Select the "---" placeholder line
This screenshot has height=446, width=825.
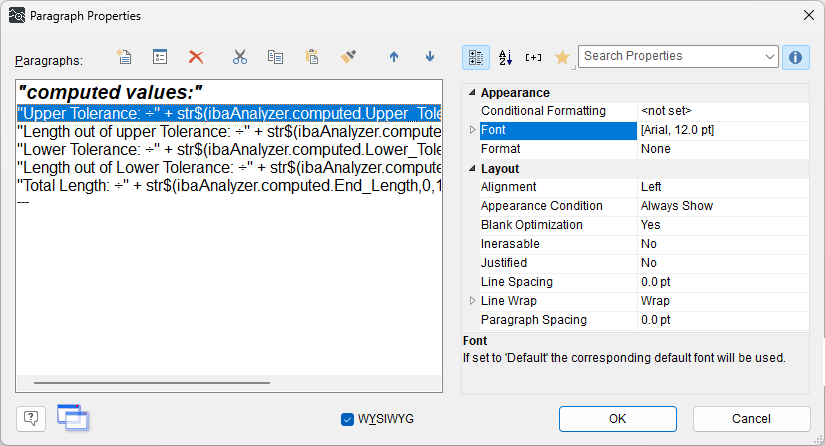(23, 202)
